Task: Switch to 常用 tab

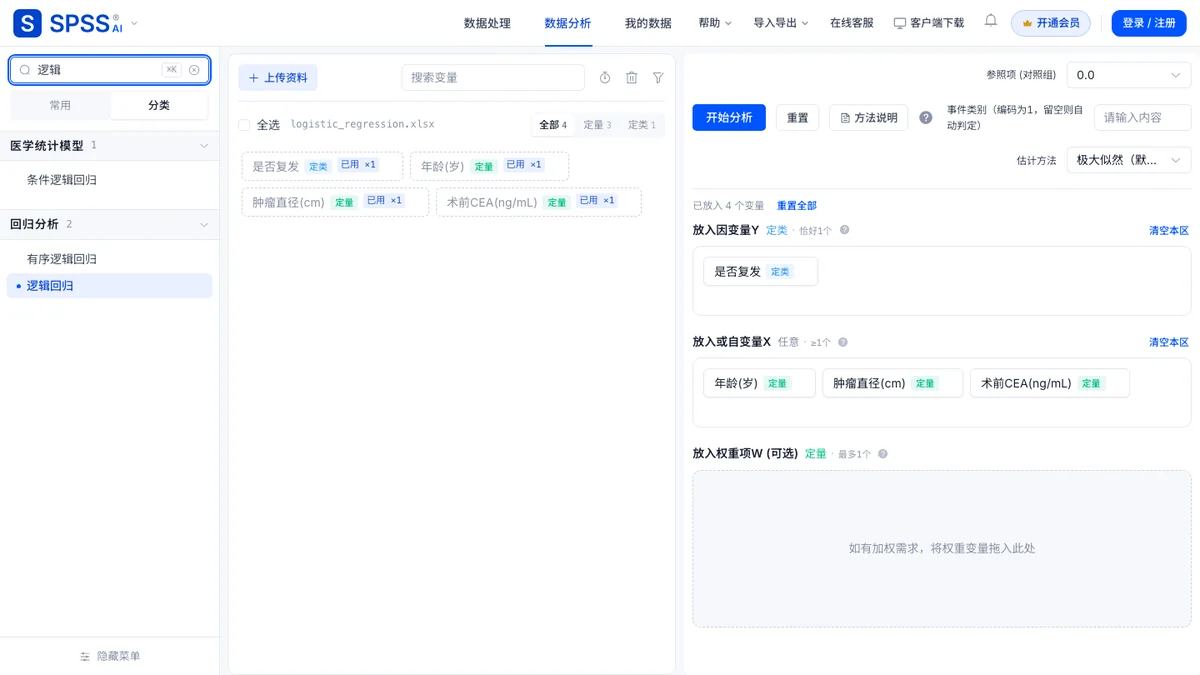Action: [60, 105]
